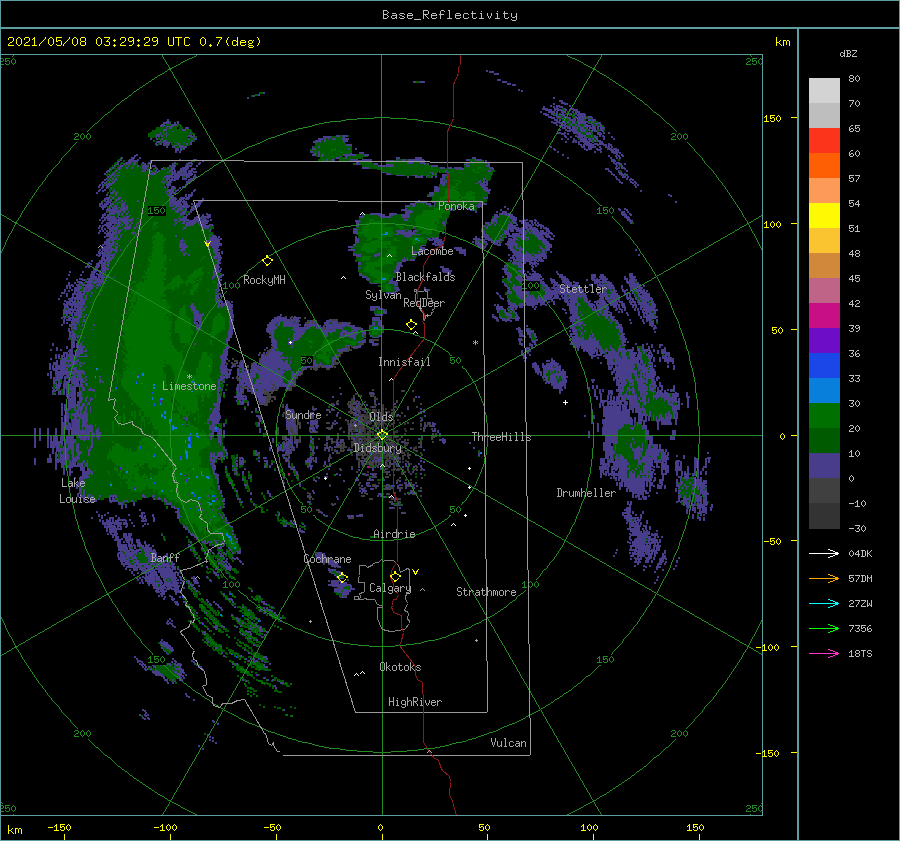The width and height of the screenshot is (900, 841).
Task: Click the yellow radar site diamond at center
Action: pos(382,435)
